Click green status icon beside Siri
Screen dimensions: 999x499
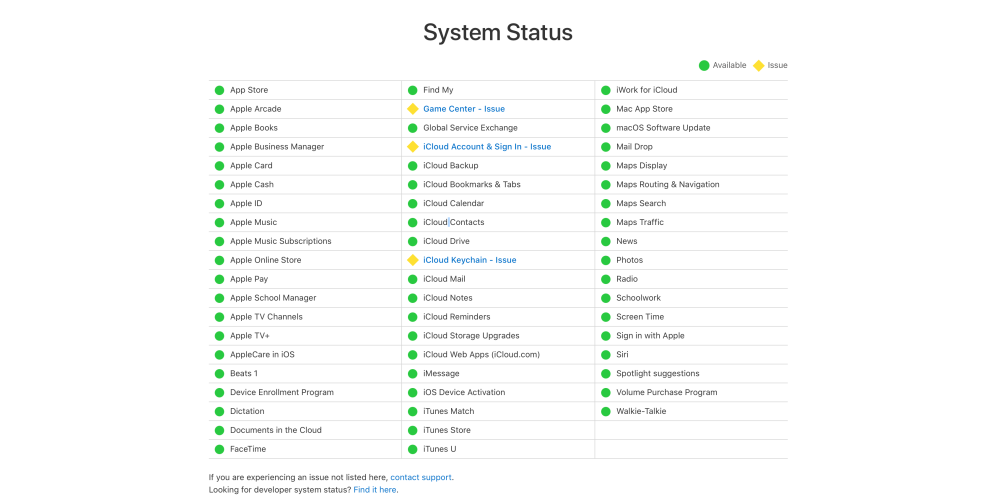coord(606,355)
